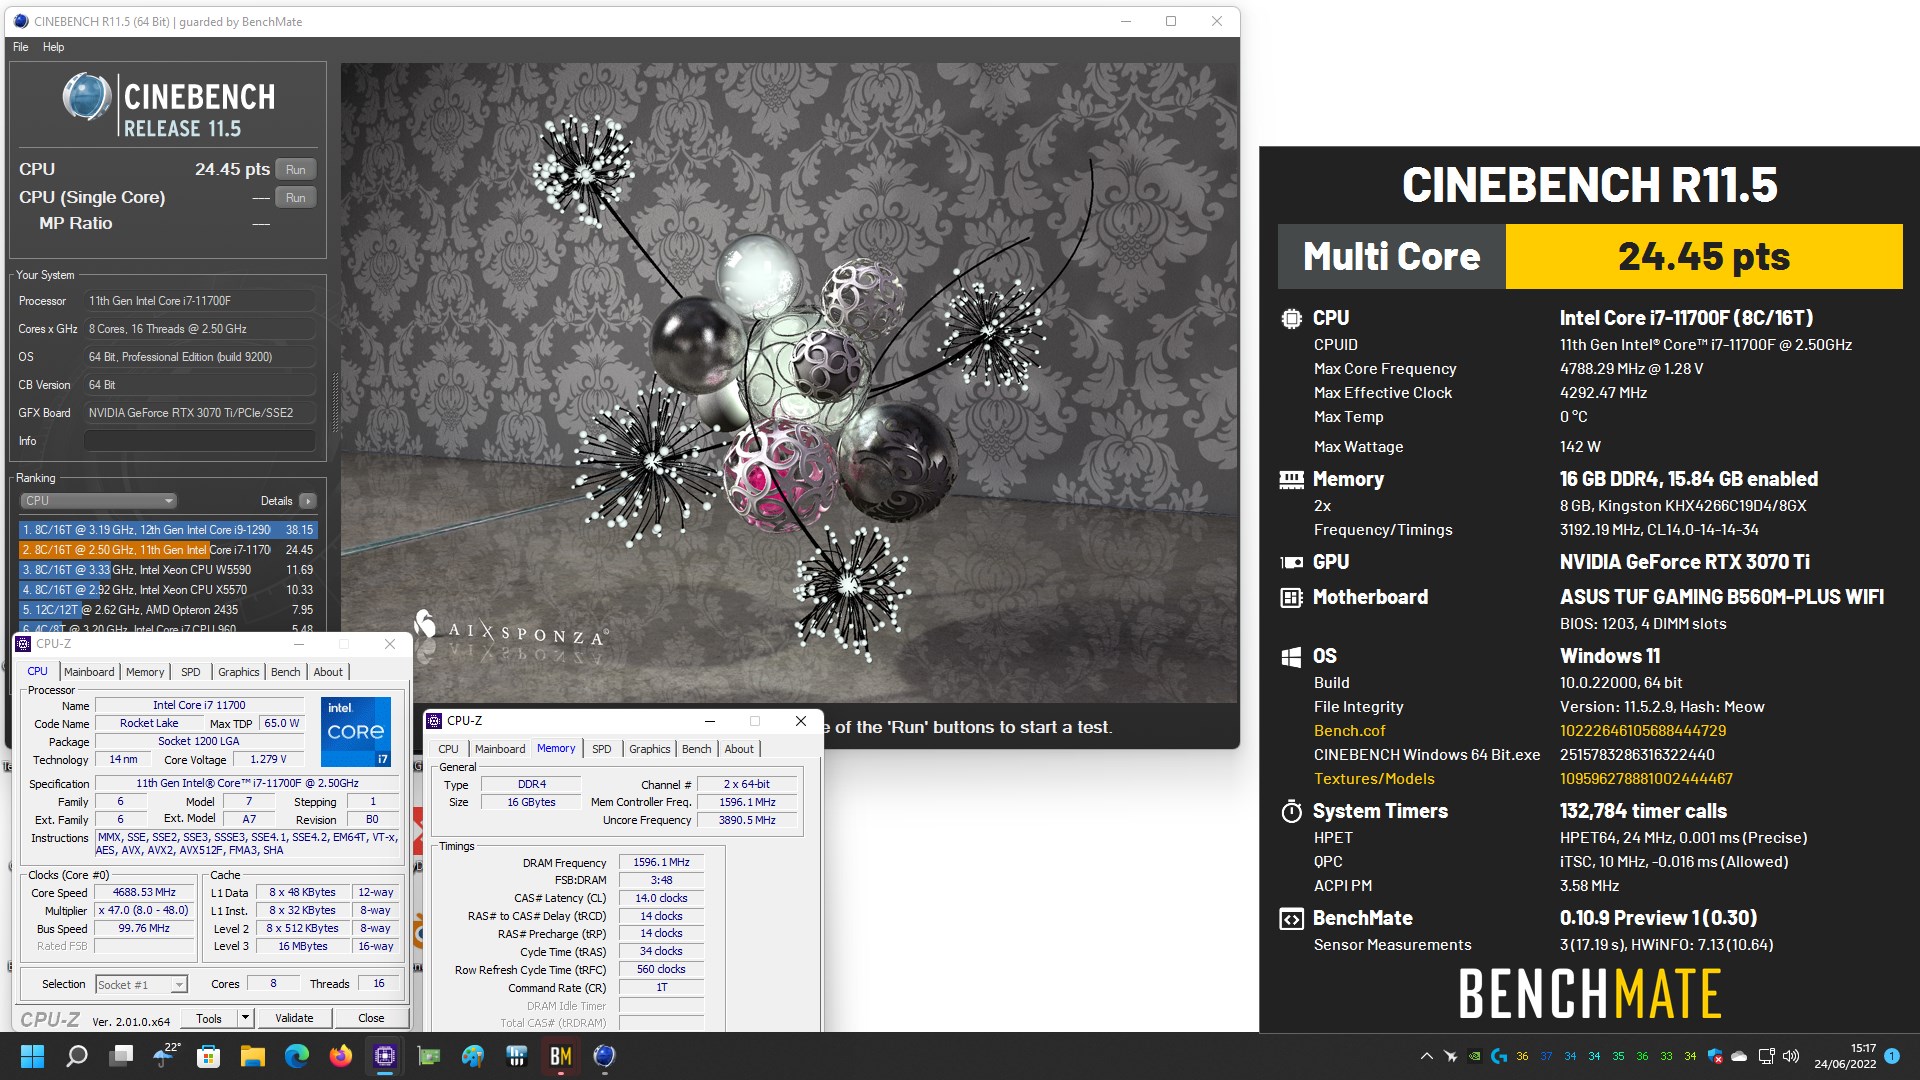Open the Memory tab in the CPU-Z CPU window

pyautogui.click(x=145, y=672)
